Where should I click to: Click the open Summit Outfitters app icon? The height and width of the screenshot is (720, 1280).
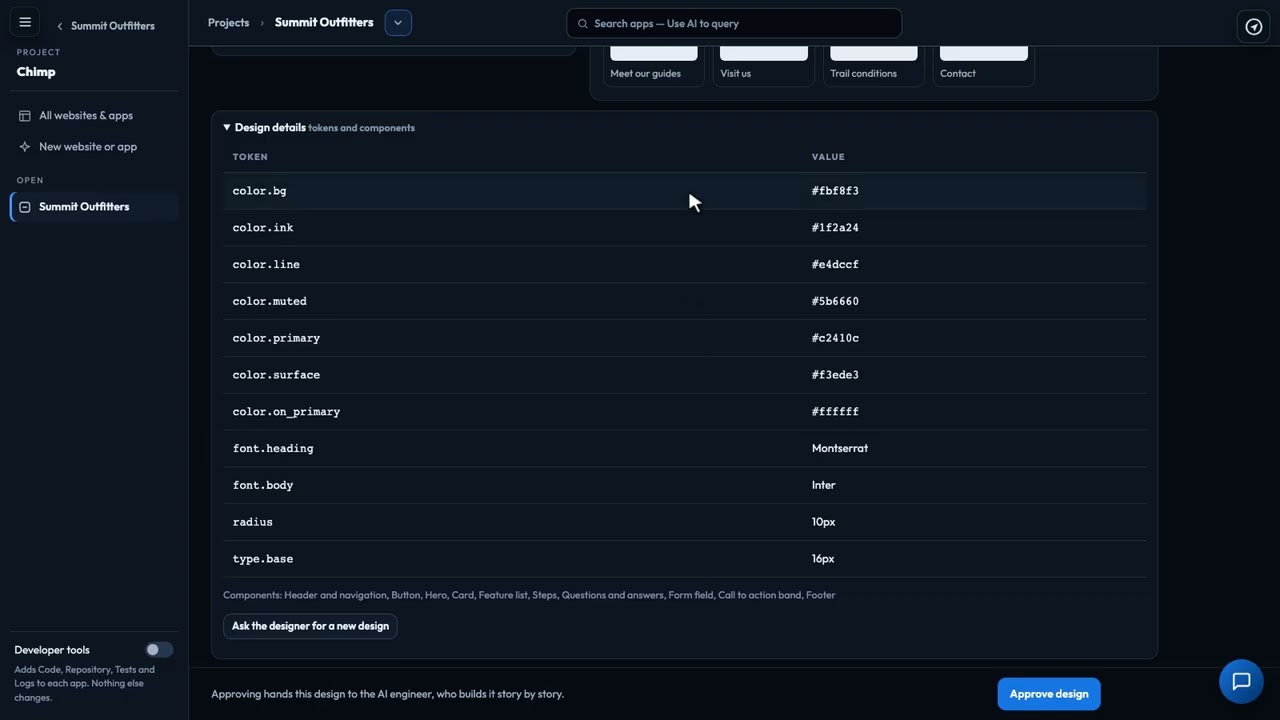click(x=25, y=207)
